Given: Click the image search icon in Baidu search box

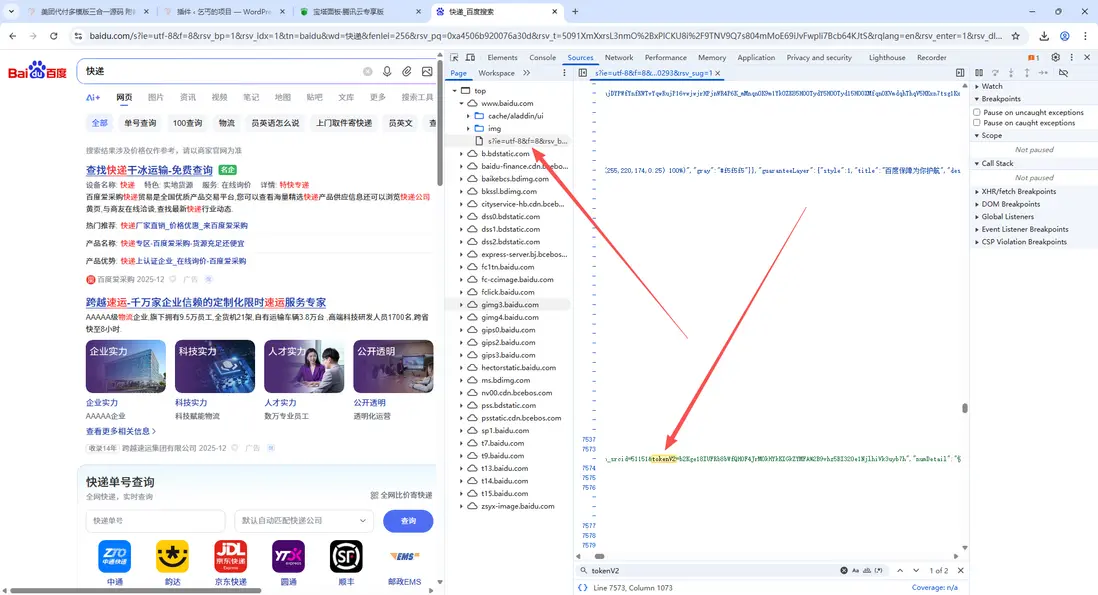Looking at the screenshot, I should click(x=426, y=71).
